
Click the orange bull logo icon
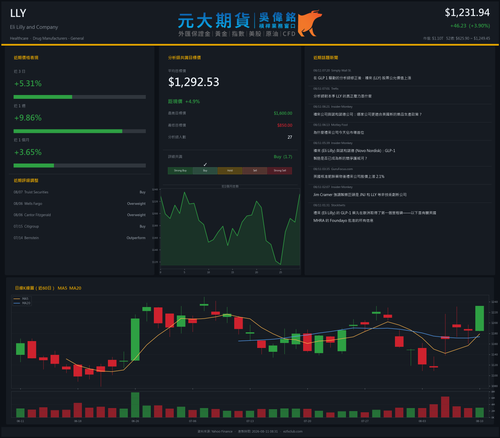pyautogui.click(x=310, y=23)
